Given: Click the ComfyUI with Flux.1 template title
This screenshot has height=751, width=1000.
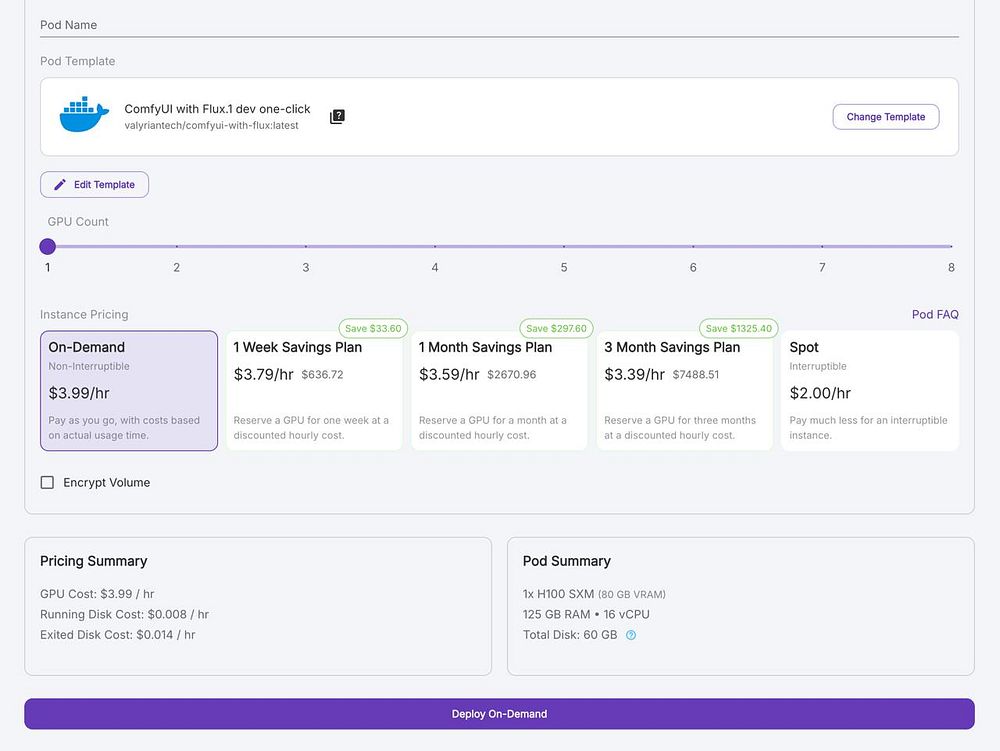Looking at the screenshot, I should click(x=217, y=109).
